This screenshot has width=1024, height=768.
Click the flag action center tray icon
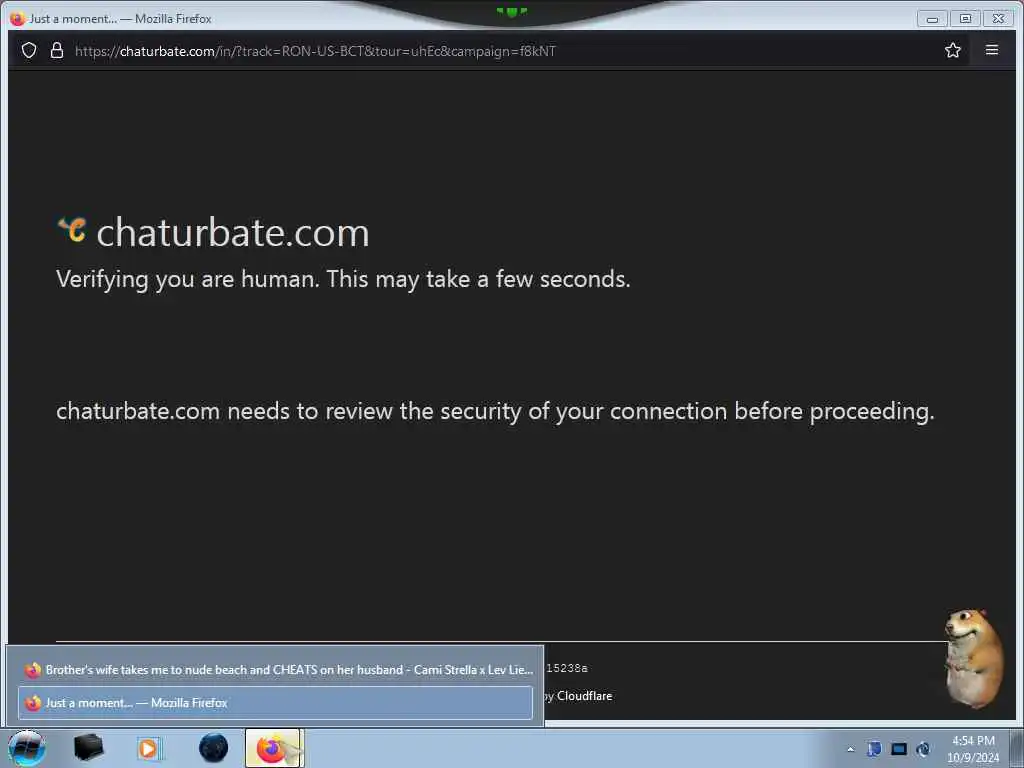874,749
